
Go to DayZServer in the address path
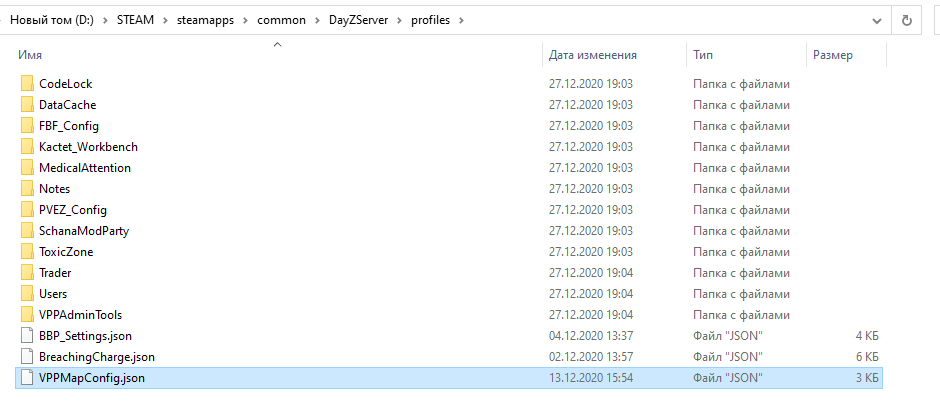coord(358,20)
